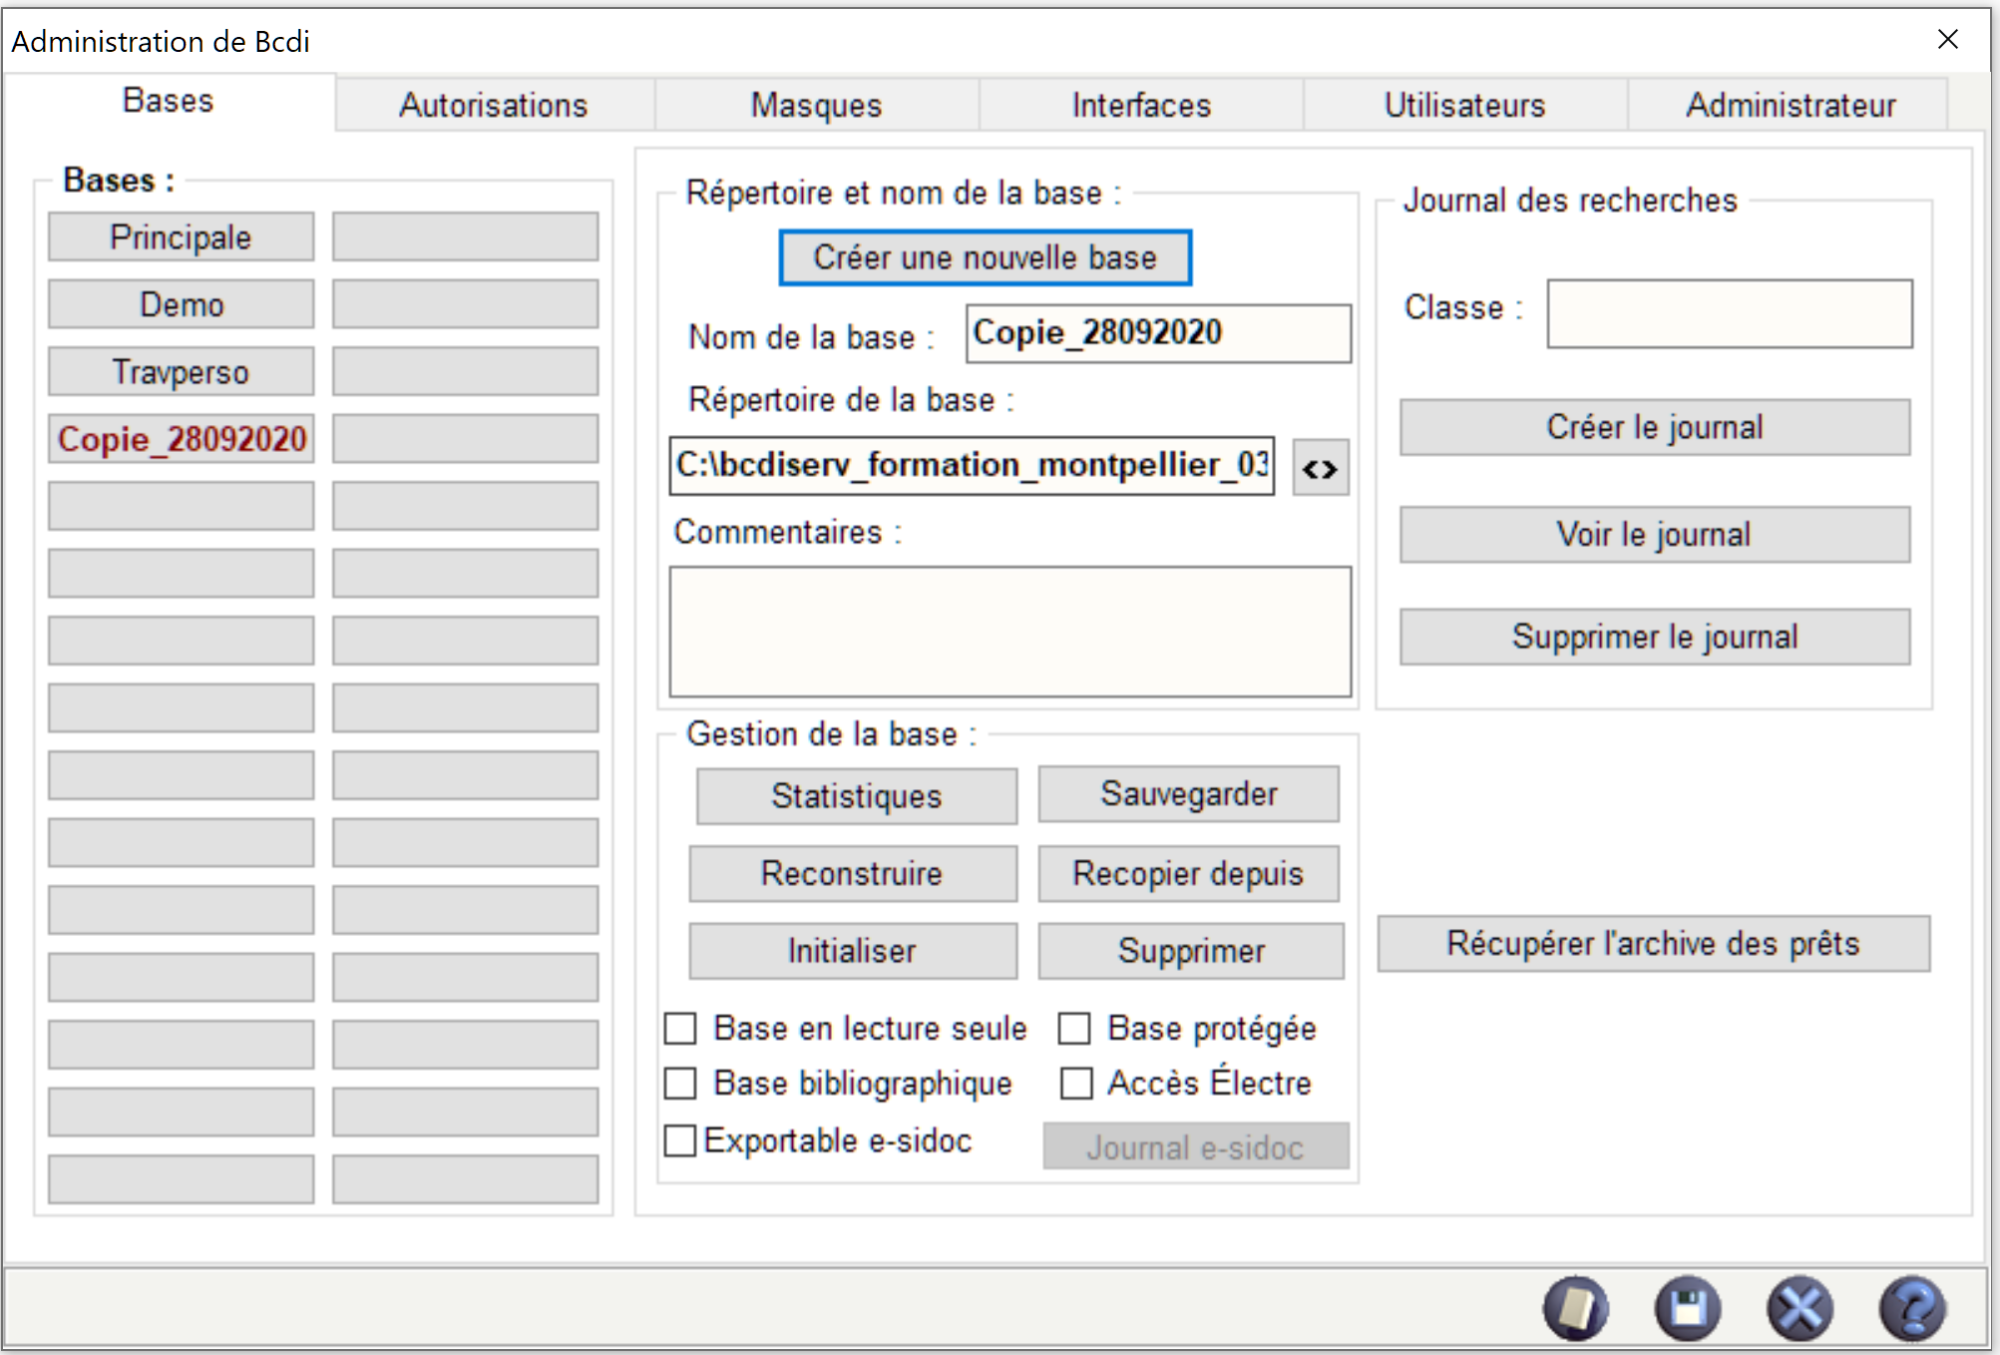The image size is (2000, 1355).
Task: Go to the Masques tab
Action: (x=817, y=105)
